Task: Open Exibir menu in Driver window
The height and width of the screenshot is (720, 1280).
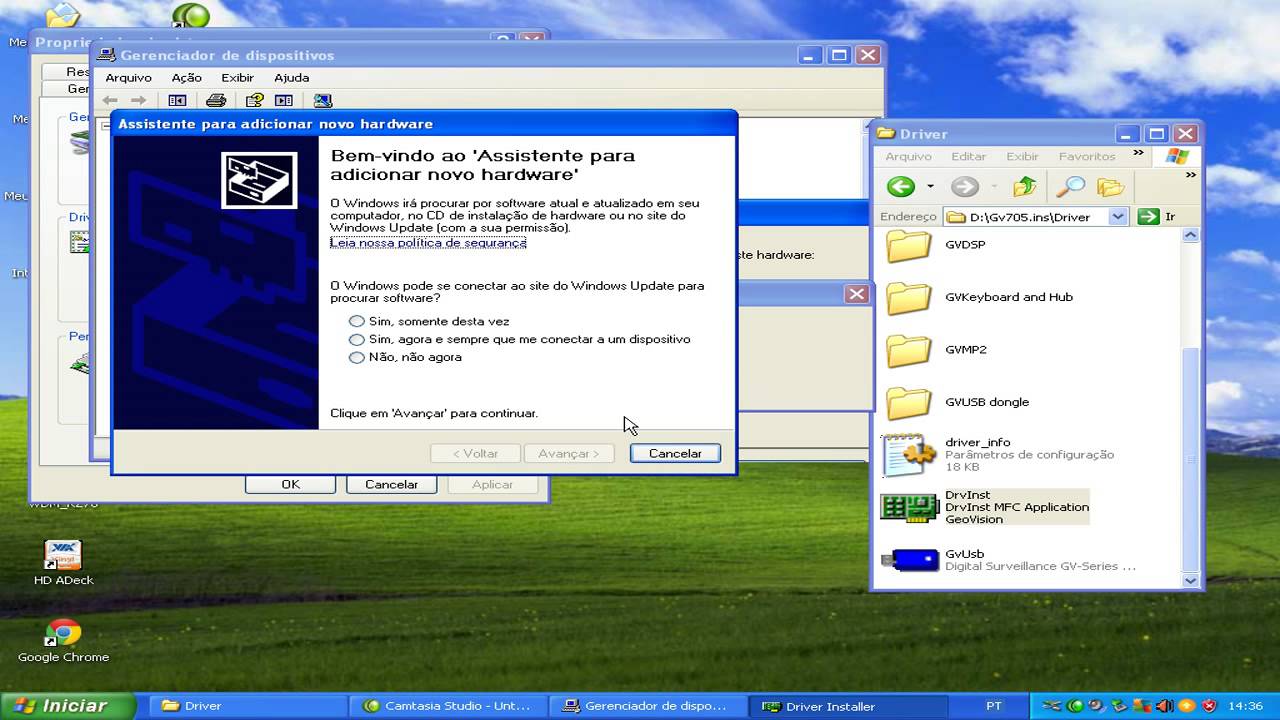Action: click(1022, 156)
